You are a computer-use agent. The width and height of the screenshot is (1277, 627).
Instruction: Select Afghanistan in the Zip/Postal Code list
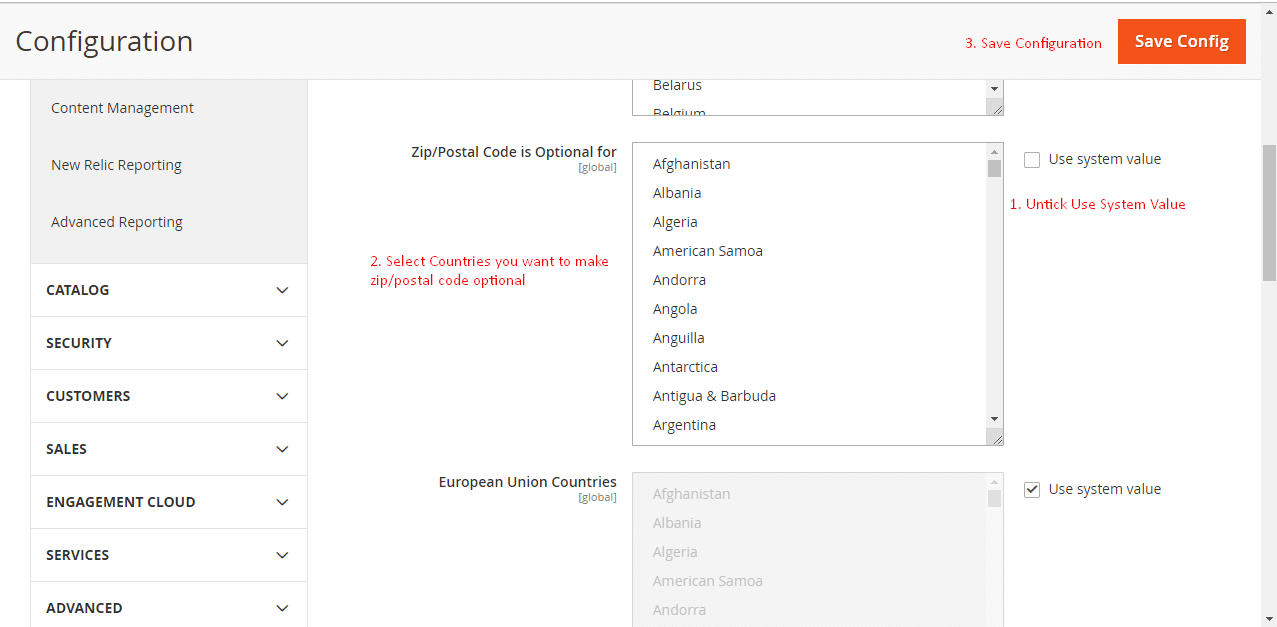tap(691, 163)
